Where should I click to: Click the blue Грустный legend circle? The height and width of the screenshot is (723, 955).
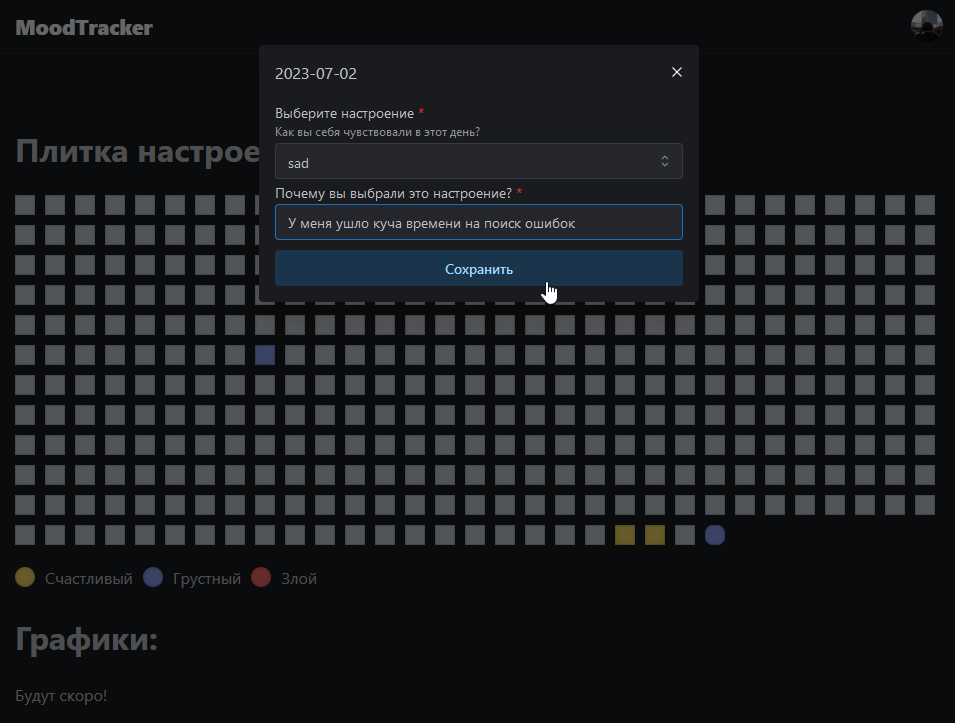coord(153,577)
